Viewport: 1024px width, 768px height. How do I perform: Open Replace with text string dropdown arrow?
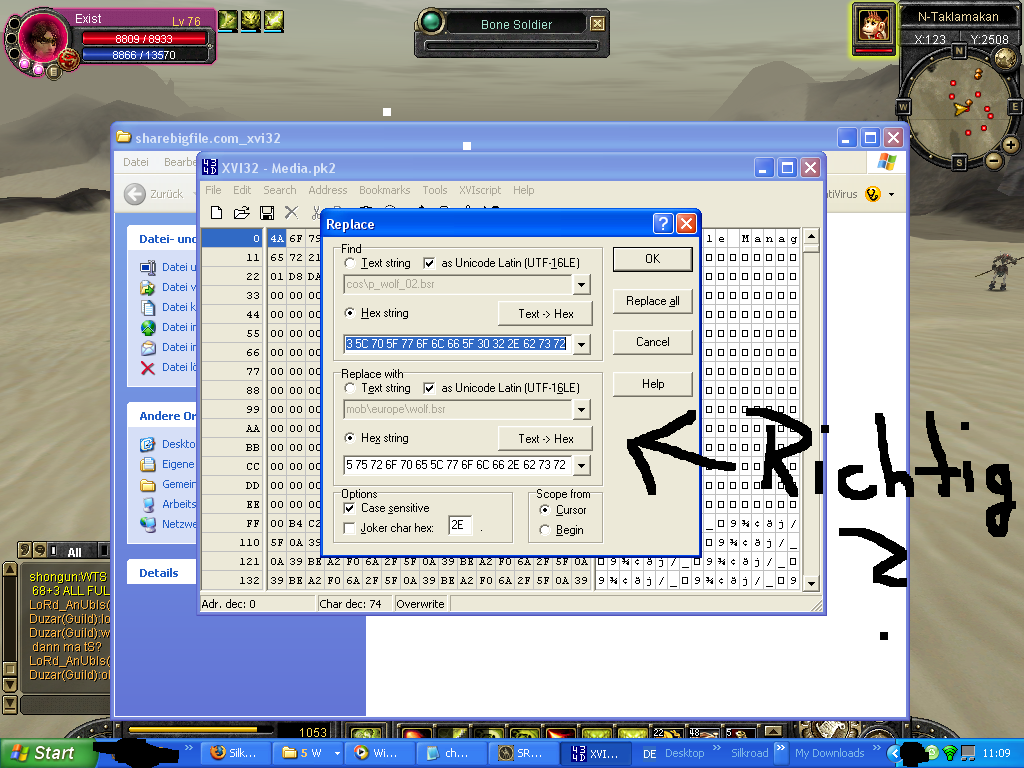pyautogui.click(x=581, y=409)
